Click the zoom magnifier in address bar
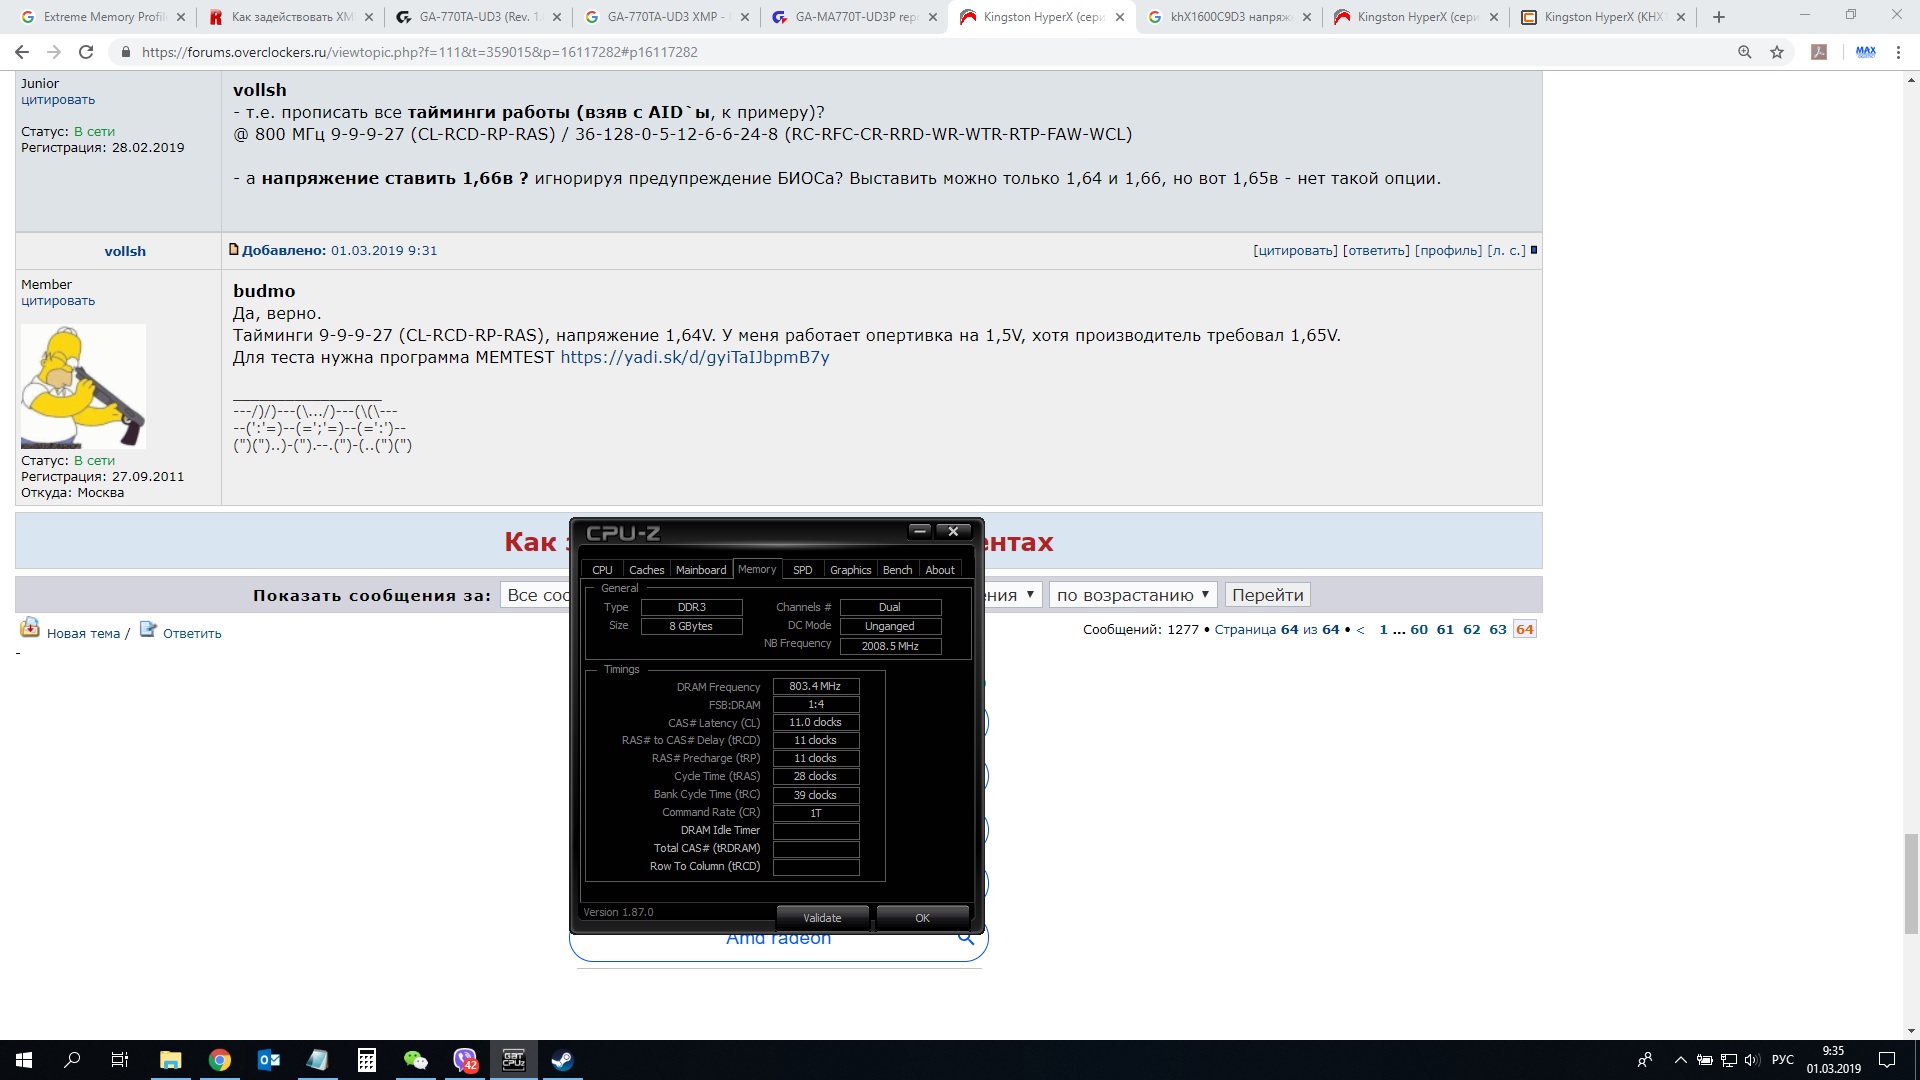 1744,52
